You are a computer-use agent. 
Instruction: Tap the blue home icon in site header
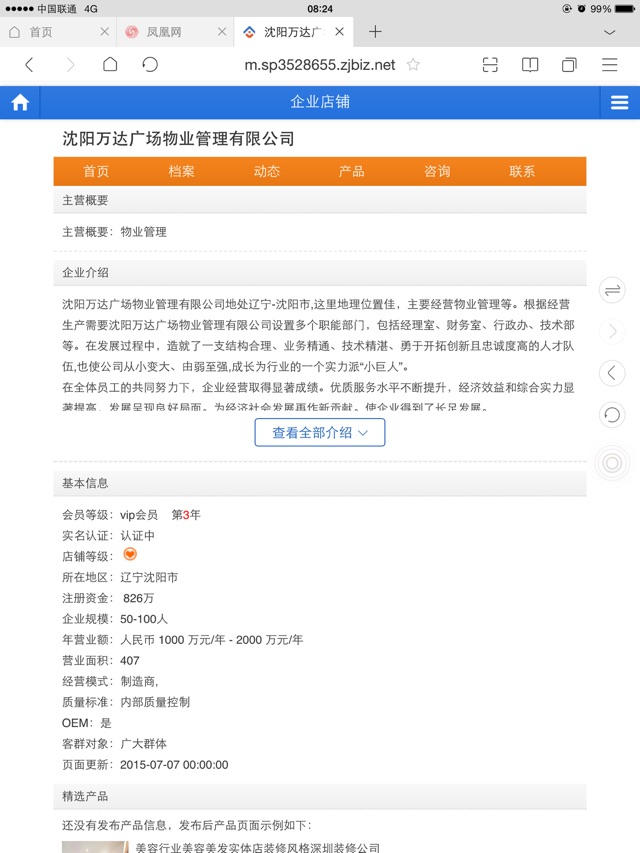(x=20, y=102)
